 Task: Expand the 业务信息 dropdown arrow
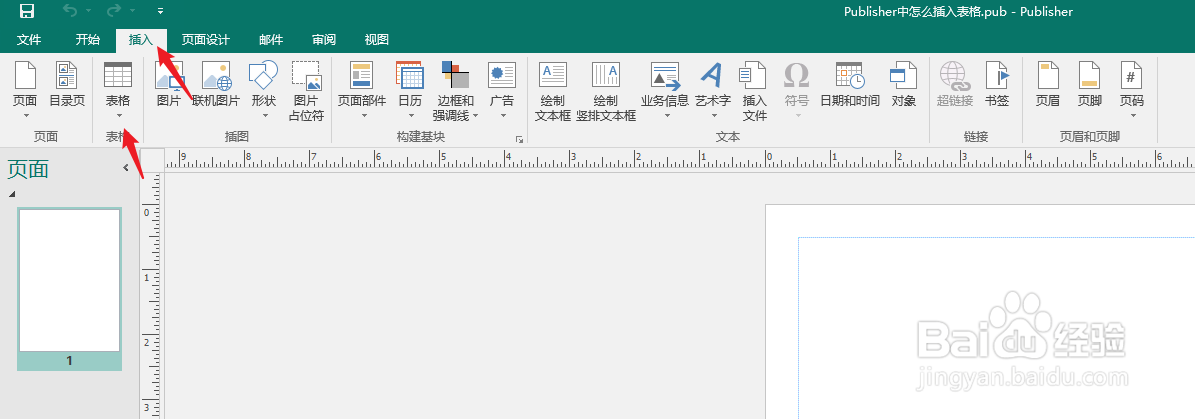(x=667, y=116)
